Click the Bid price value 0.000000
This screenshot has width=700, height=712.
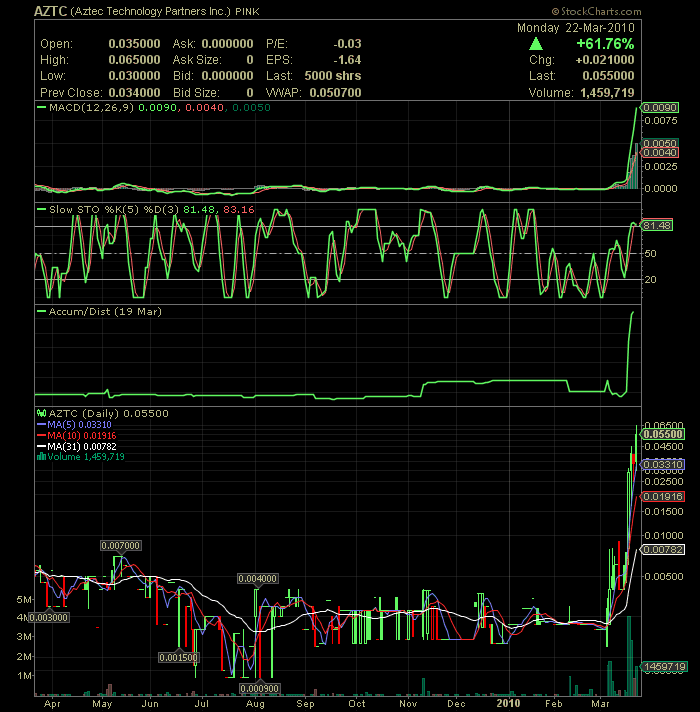(227, 76)
